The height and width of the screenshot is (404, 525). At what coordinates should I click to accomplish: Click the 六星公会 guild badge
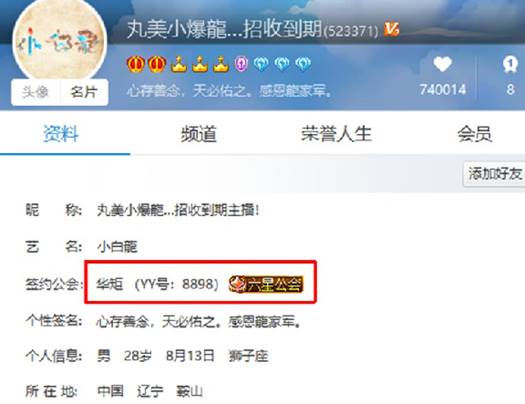(x=266, y=284)
